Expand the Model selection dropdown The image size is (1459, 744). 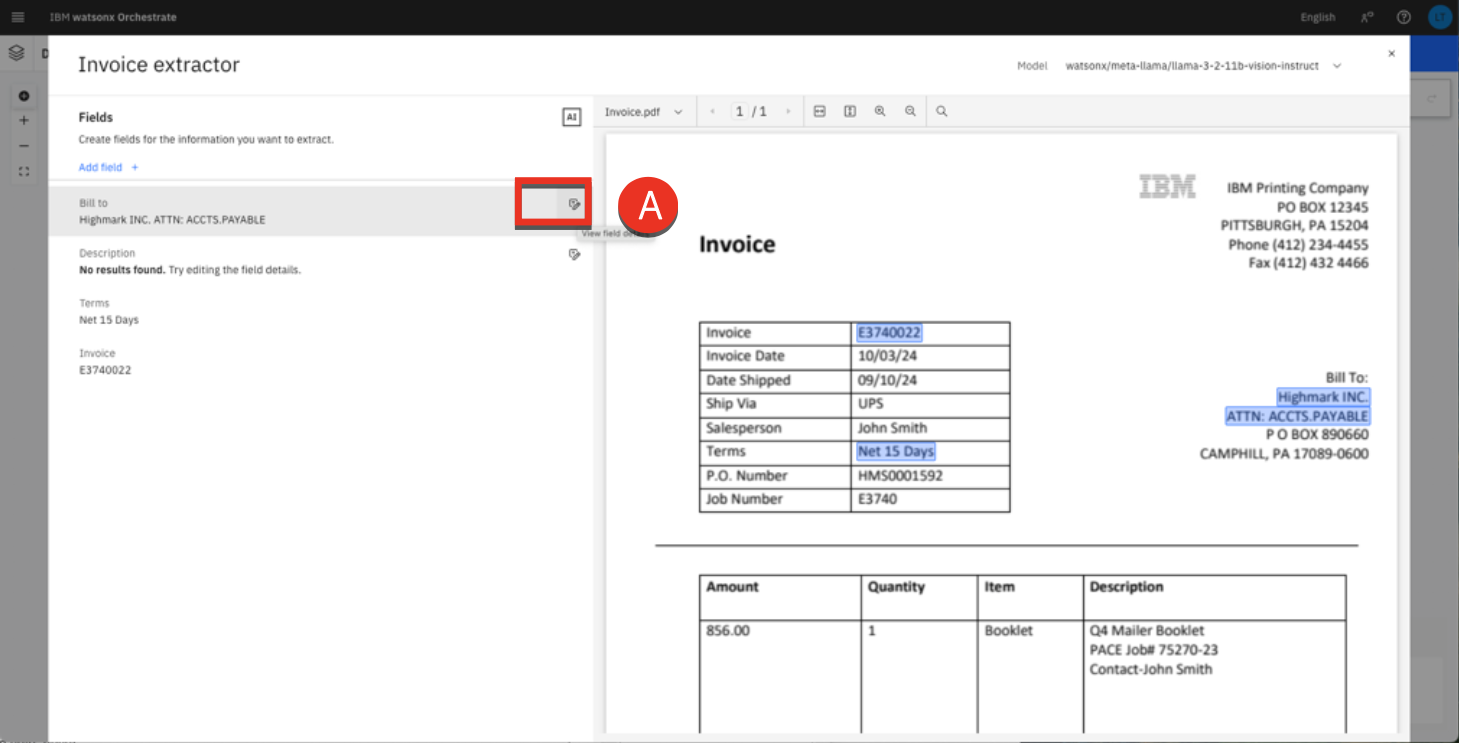pos(1336,66)
